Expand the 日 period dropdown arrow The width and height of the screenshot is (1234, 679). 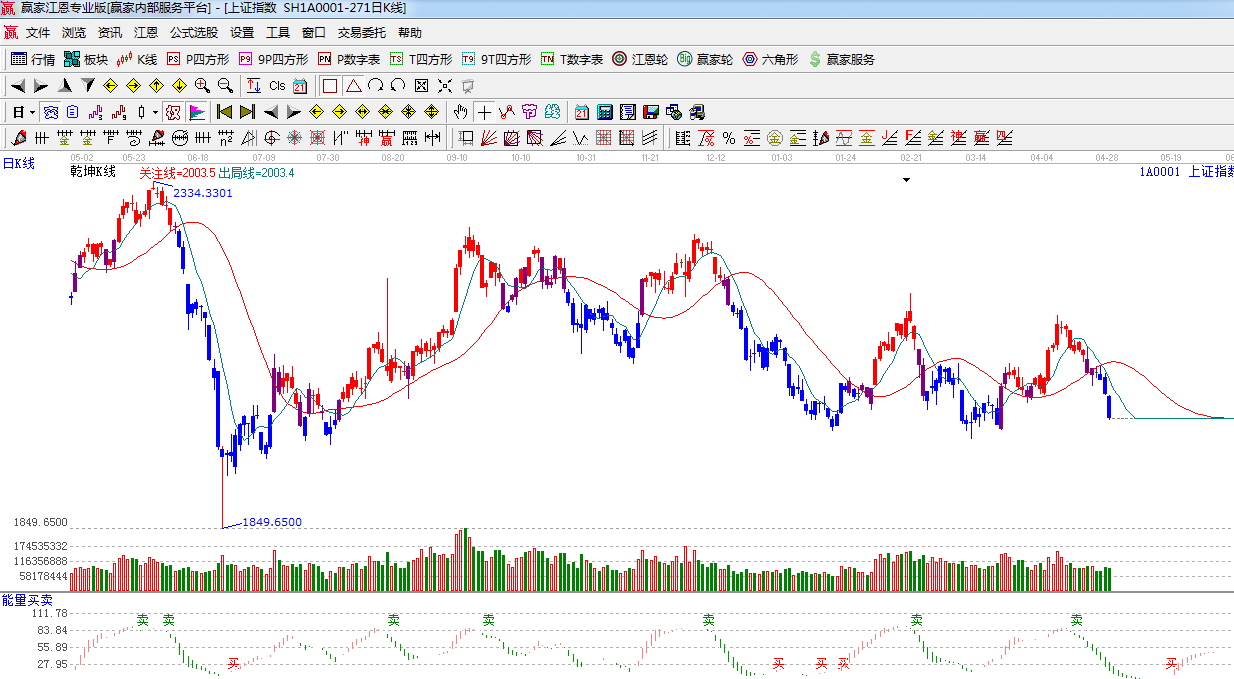coord(32,112)
